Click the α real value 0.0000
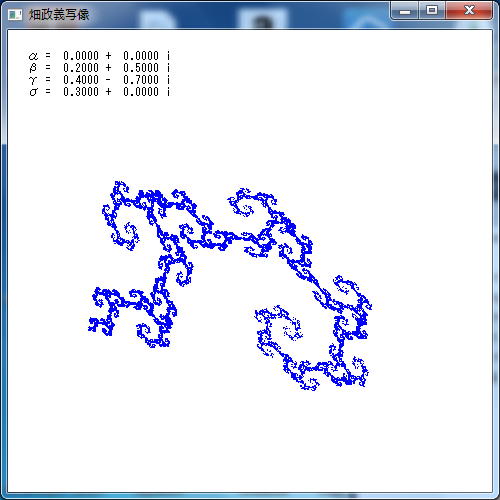 point(81,56)
